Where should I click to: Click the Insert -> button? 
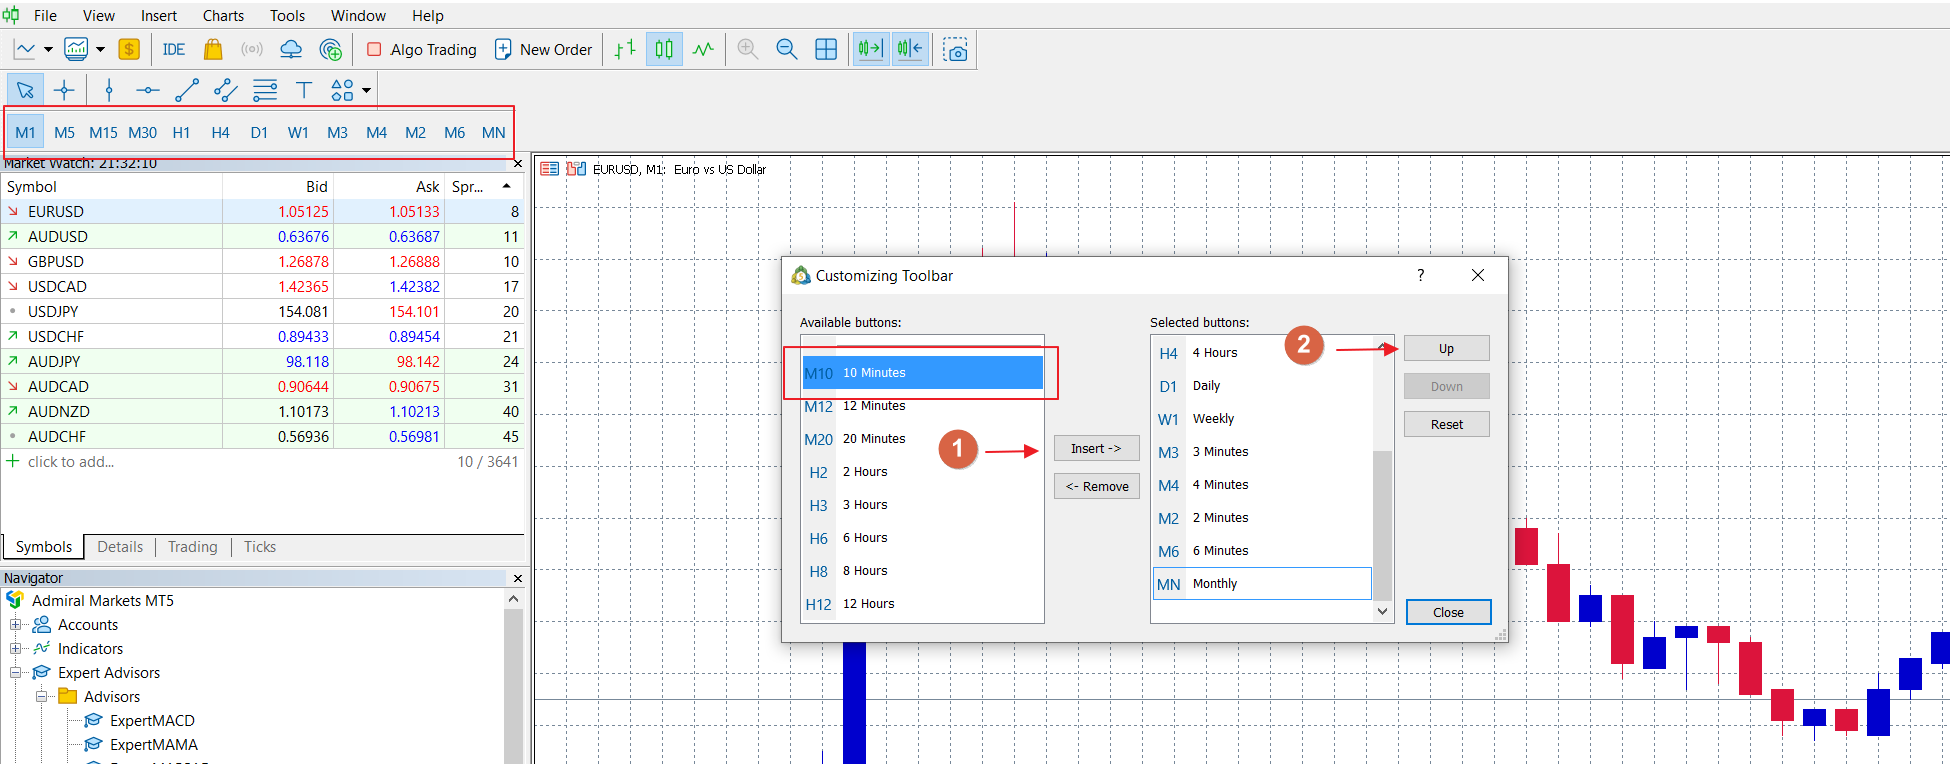pos(1096,448)
